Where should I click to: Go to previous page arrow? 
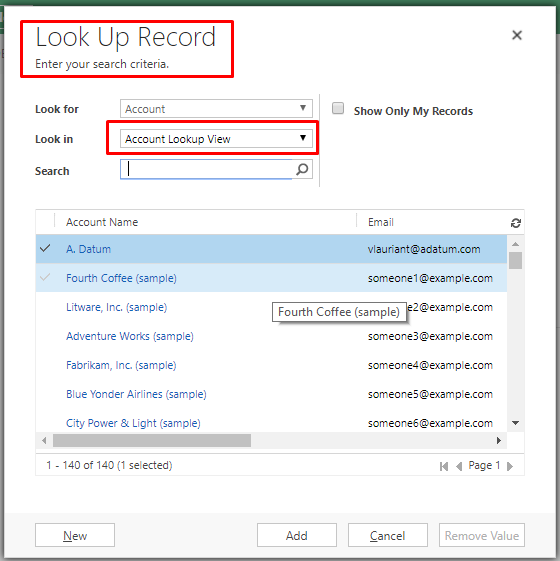click(459, 466)
